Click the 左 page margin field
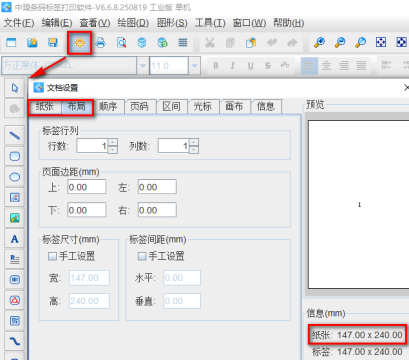409x361 pixels. (x=157, y=187)
